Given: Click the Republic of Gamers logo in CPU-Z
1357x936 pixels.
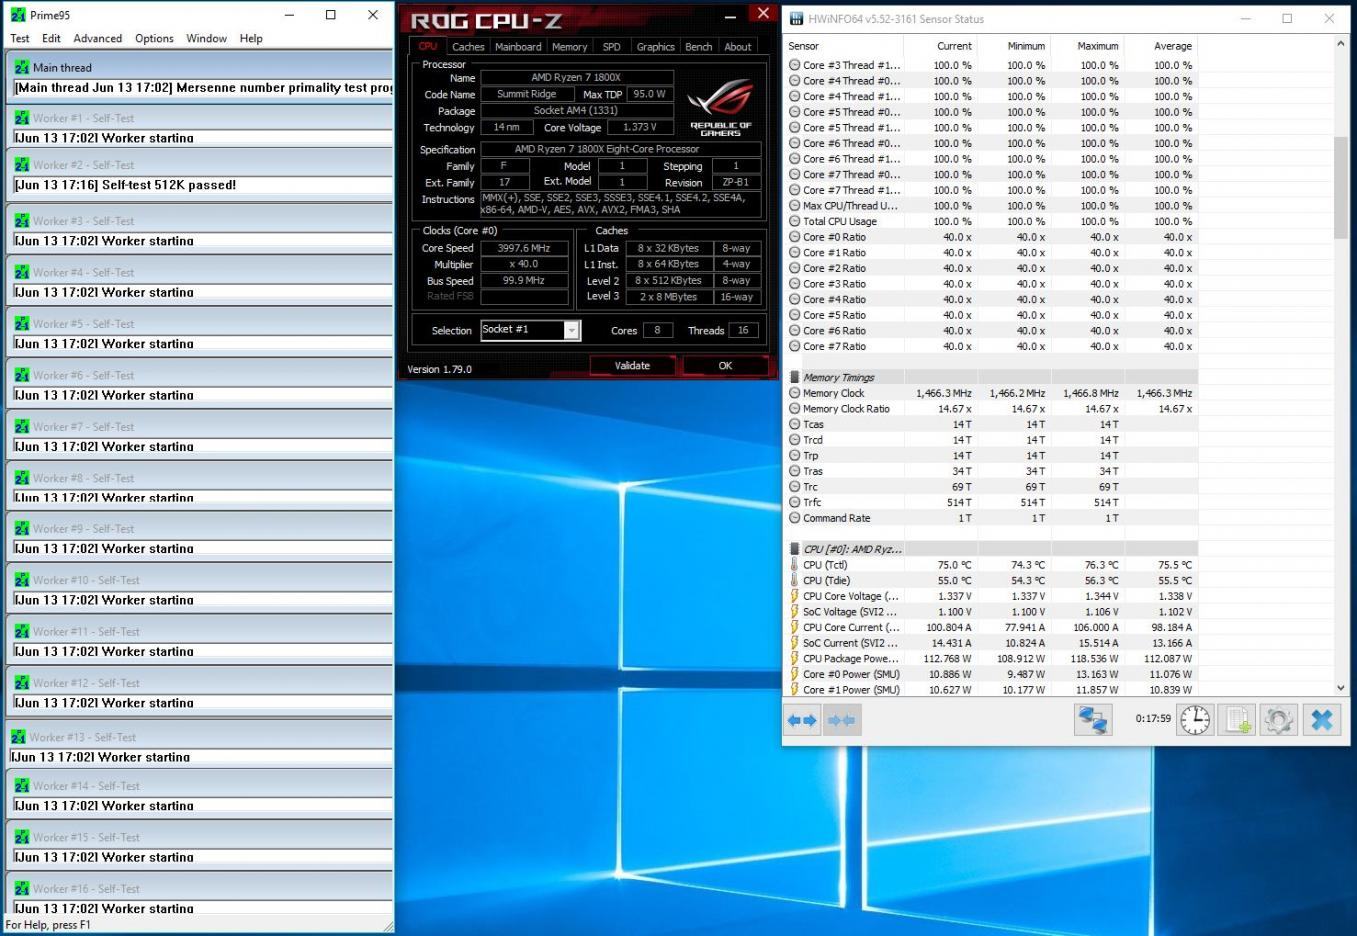Looking at the screenshot, I should coord(720,108).
